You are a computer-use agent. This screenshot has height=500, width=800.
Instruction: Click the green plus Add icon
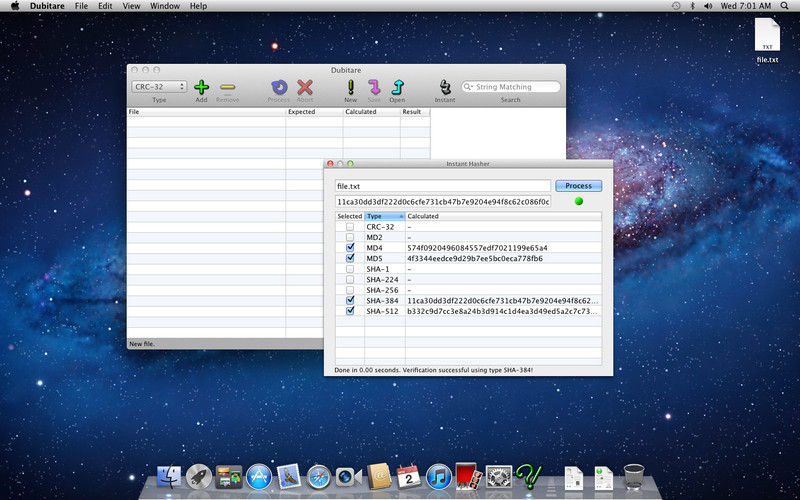[202, 87]
